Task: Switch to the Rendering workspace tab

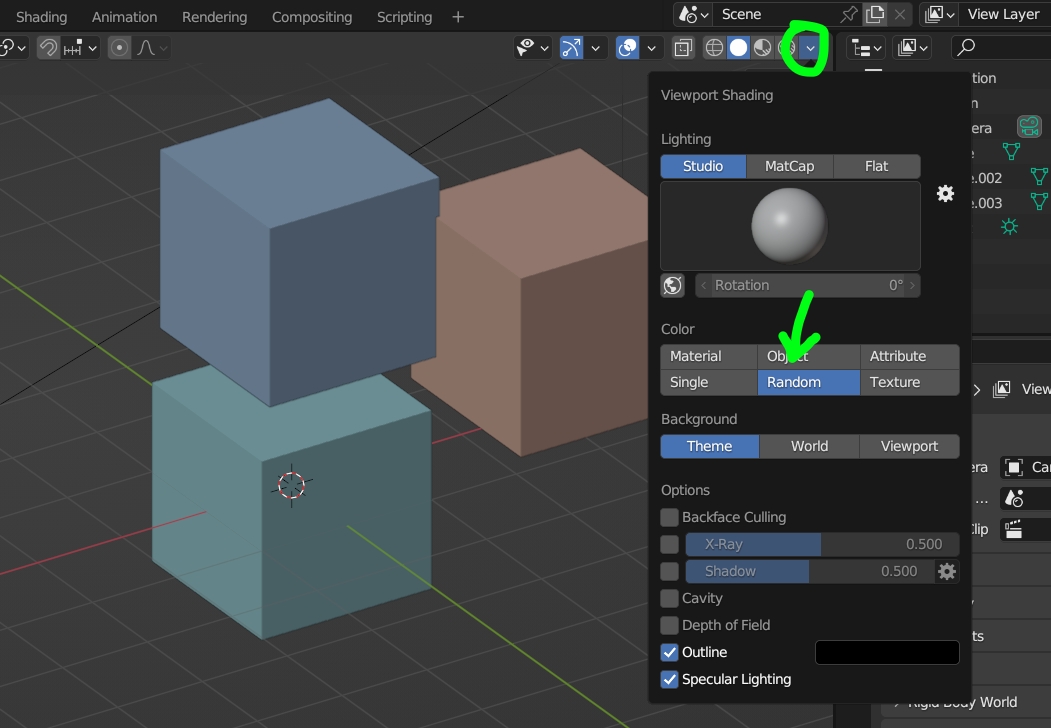Action: (213, 16)
